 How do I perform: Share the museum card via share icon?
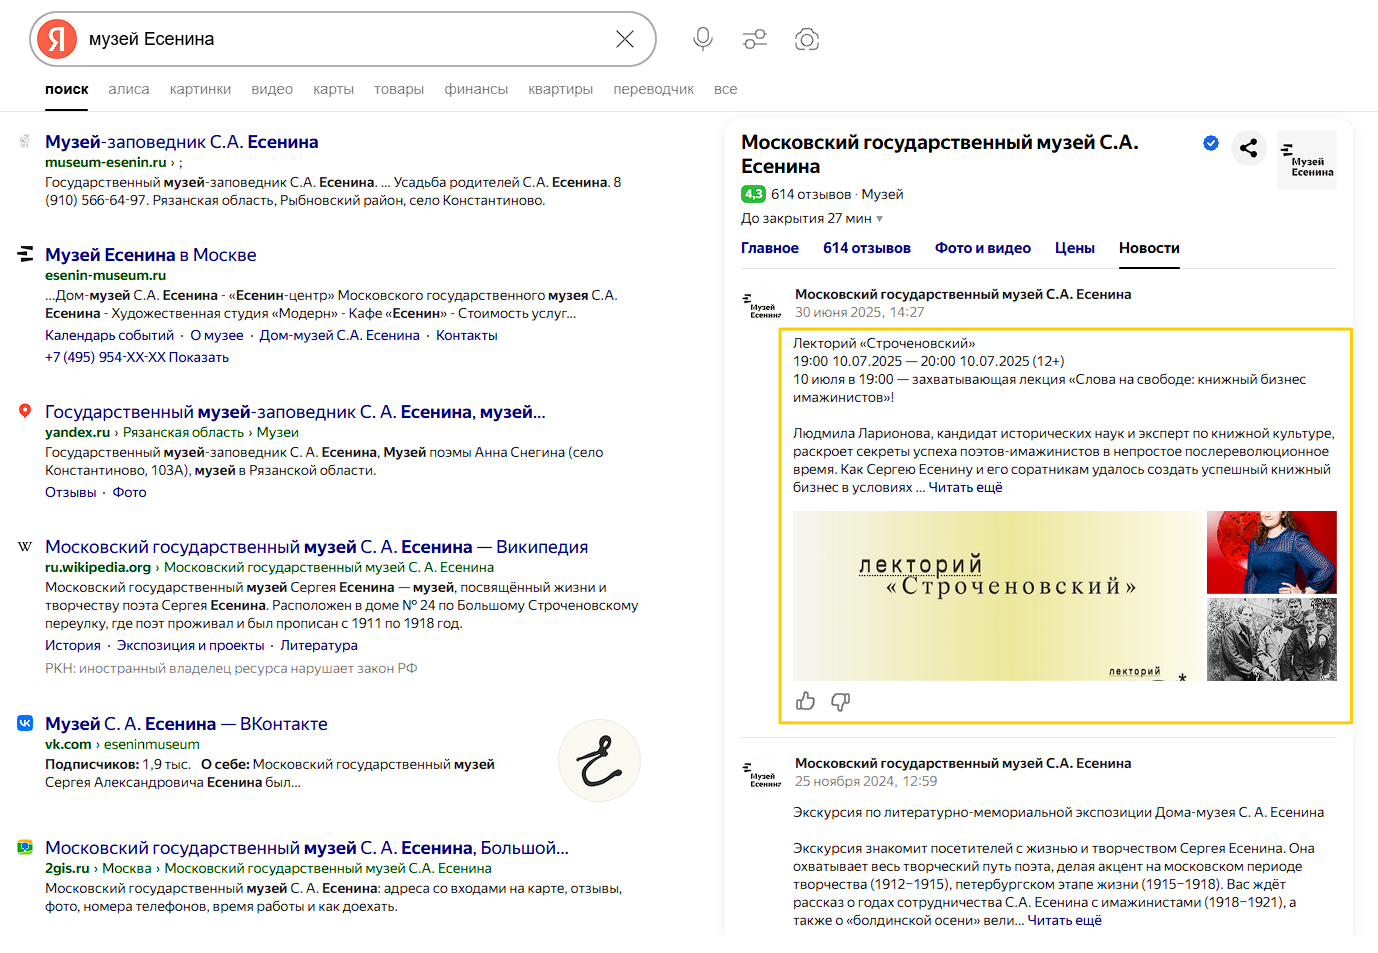(x=1248, y=148)
